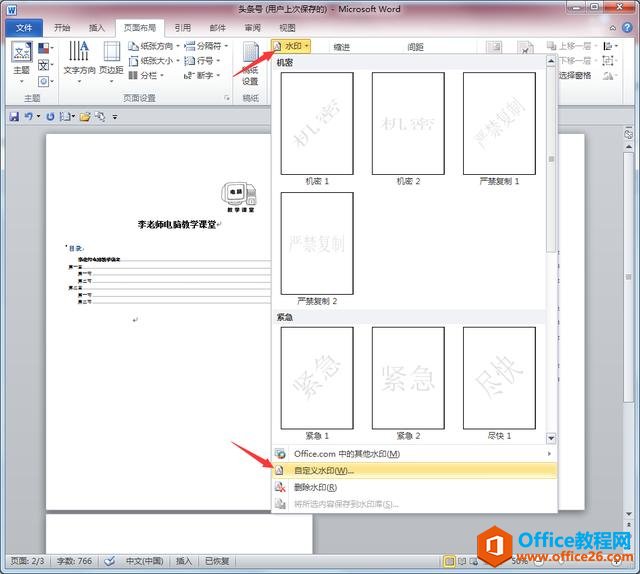Select Print Layout view icon in status bar
This screenshot has width=640, height=574.
coord(449,562)
